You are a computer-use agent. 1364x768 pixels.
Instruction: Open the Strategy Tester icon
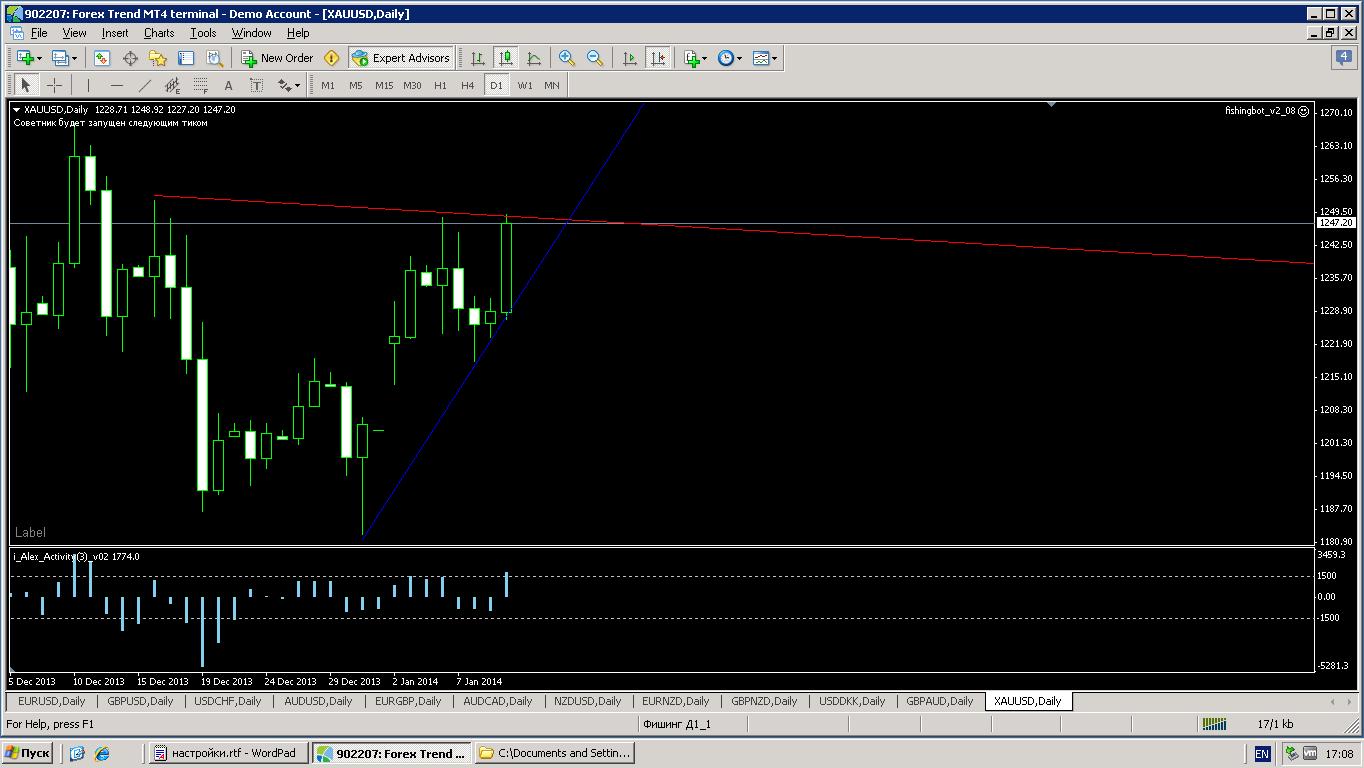(213, 58)
